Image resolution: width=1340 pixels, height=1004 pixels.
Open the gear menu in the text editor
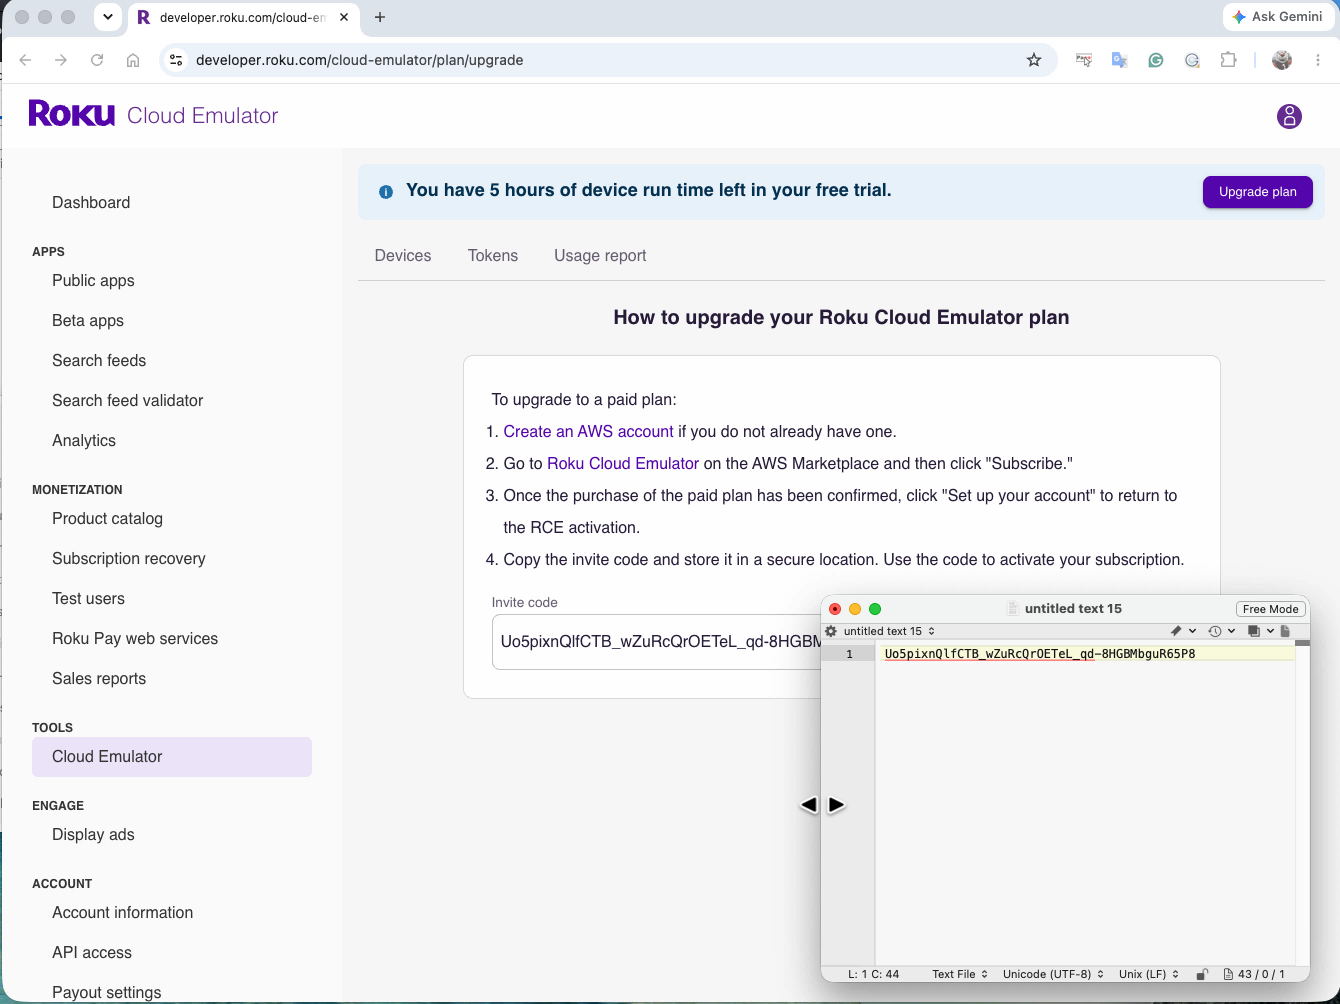pyautogui.click(x=830, y=631)
